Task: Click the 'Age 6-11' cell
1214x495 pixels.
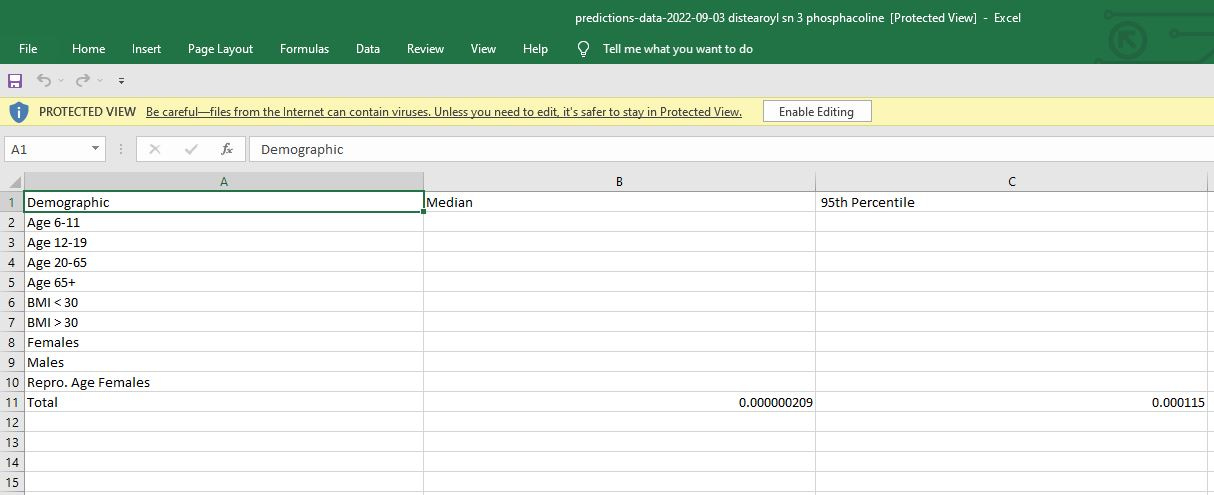Action: coord(224,222)
